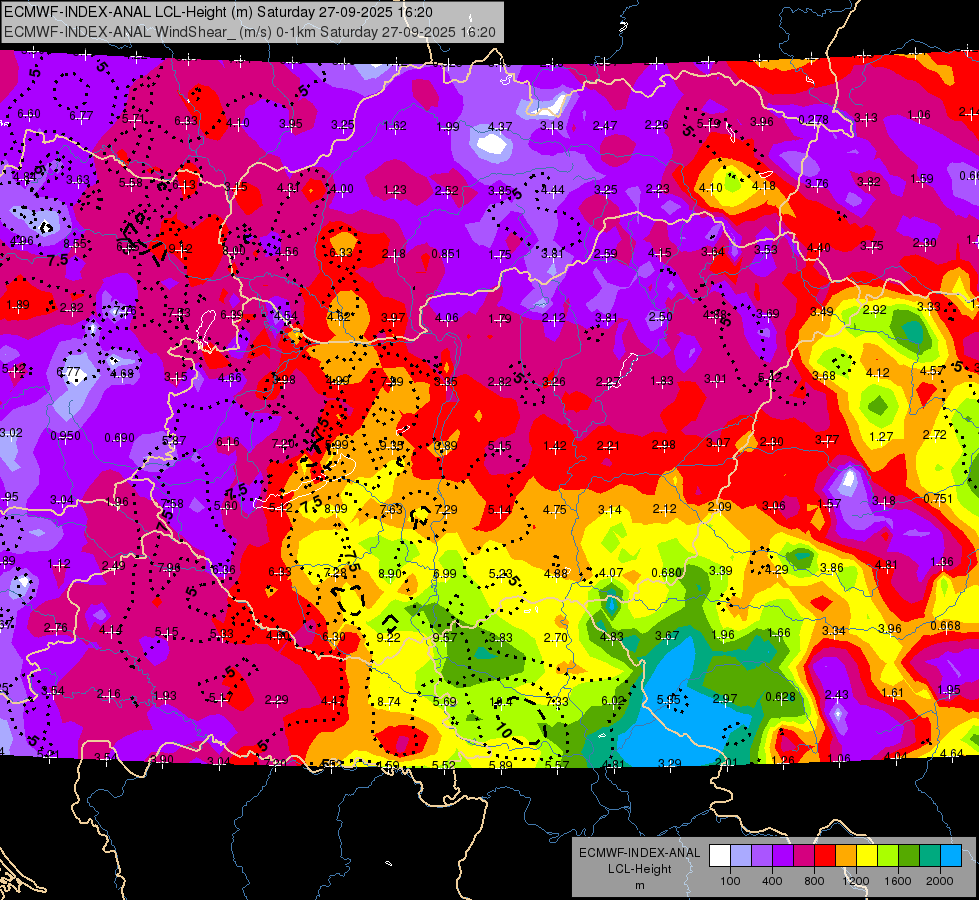Click the wind shear value 4.57
The height and width of the screenshot is (900, 979).
[x=932, y=371]
